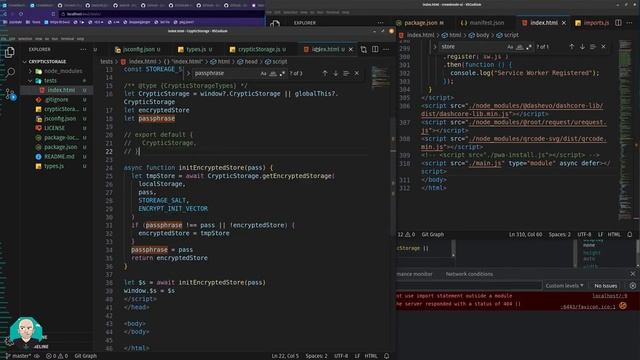Open changes compare icon in CrypticStorage editor
640x360 pixels.
tap(364, 49)
